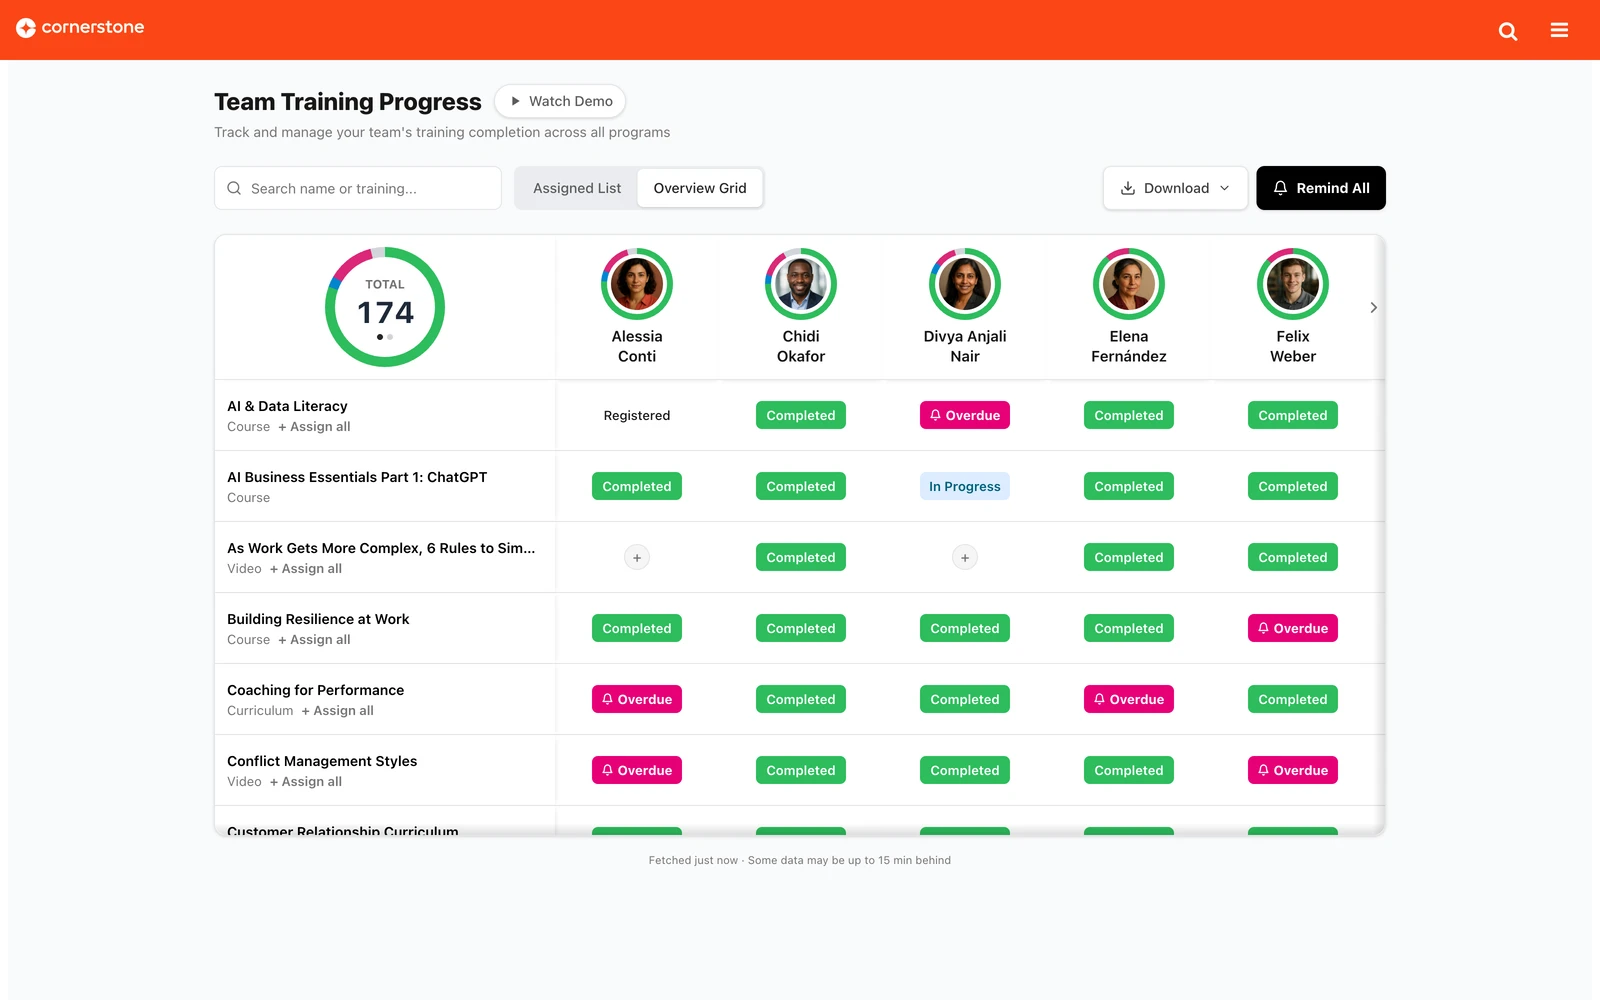The height and width of the screenshot is (1000, 1600).
Task: Open Felix Weber's avatar
Action: [x=1293, y=284]
